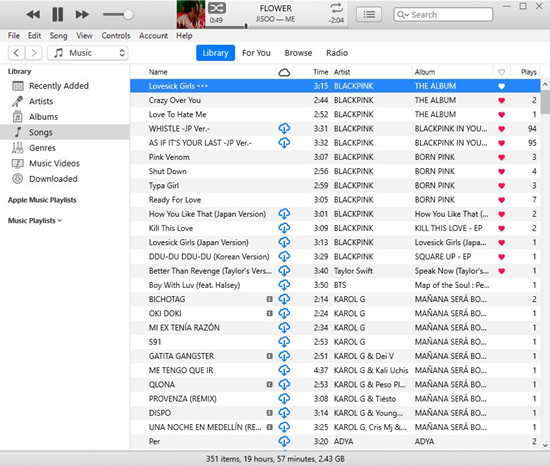Image resolution: width=550 pixels, height=466 pixels.
Task: Toggle the heart on Shut Down
Action: pyautogui.click(x=502, y=171)
